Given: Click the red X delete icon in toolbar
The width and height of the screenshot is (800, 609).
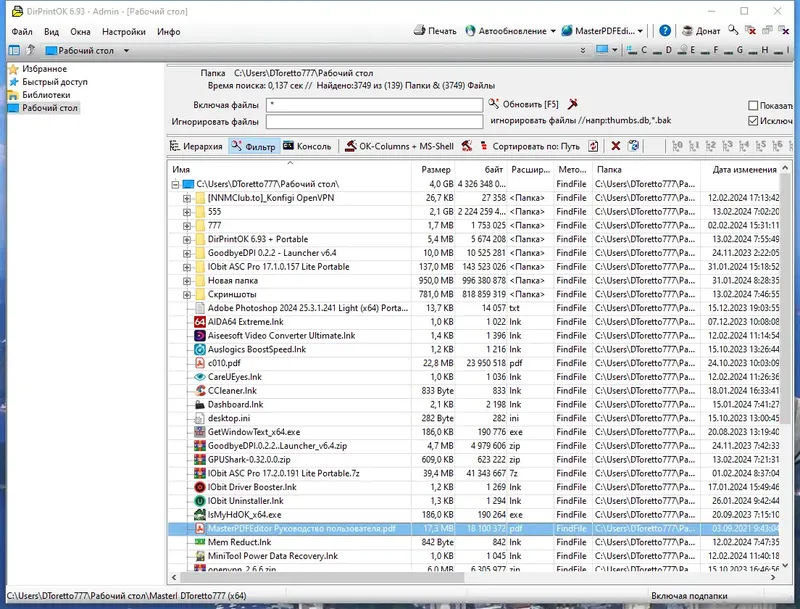Looking at the screenshot, I should point(616,146).
